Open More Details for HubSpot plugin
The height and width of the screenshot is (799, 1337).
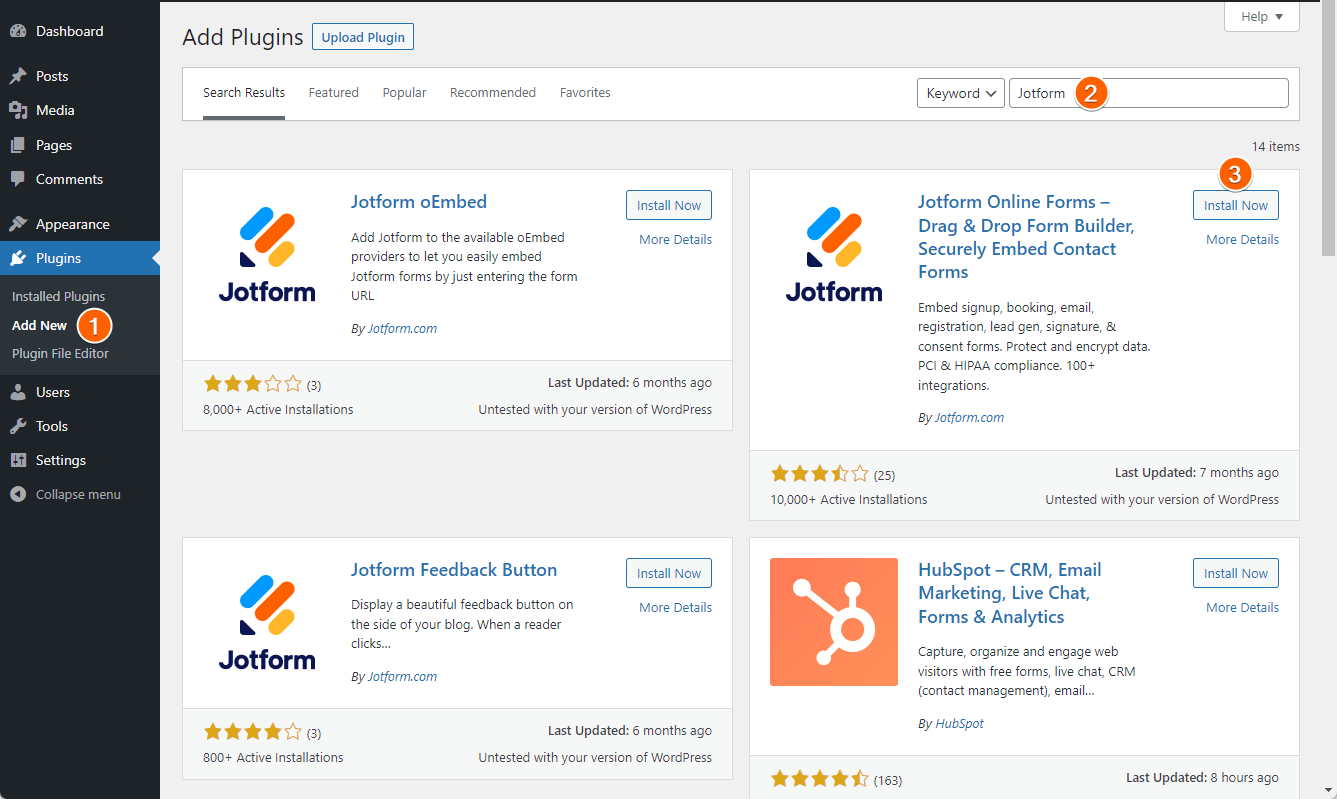click(1242, 607)
